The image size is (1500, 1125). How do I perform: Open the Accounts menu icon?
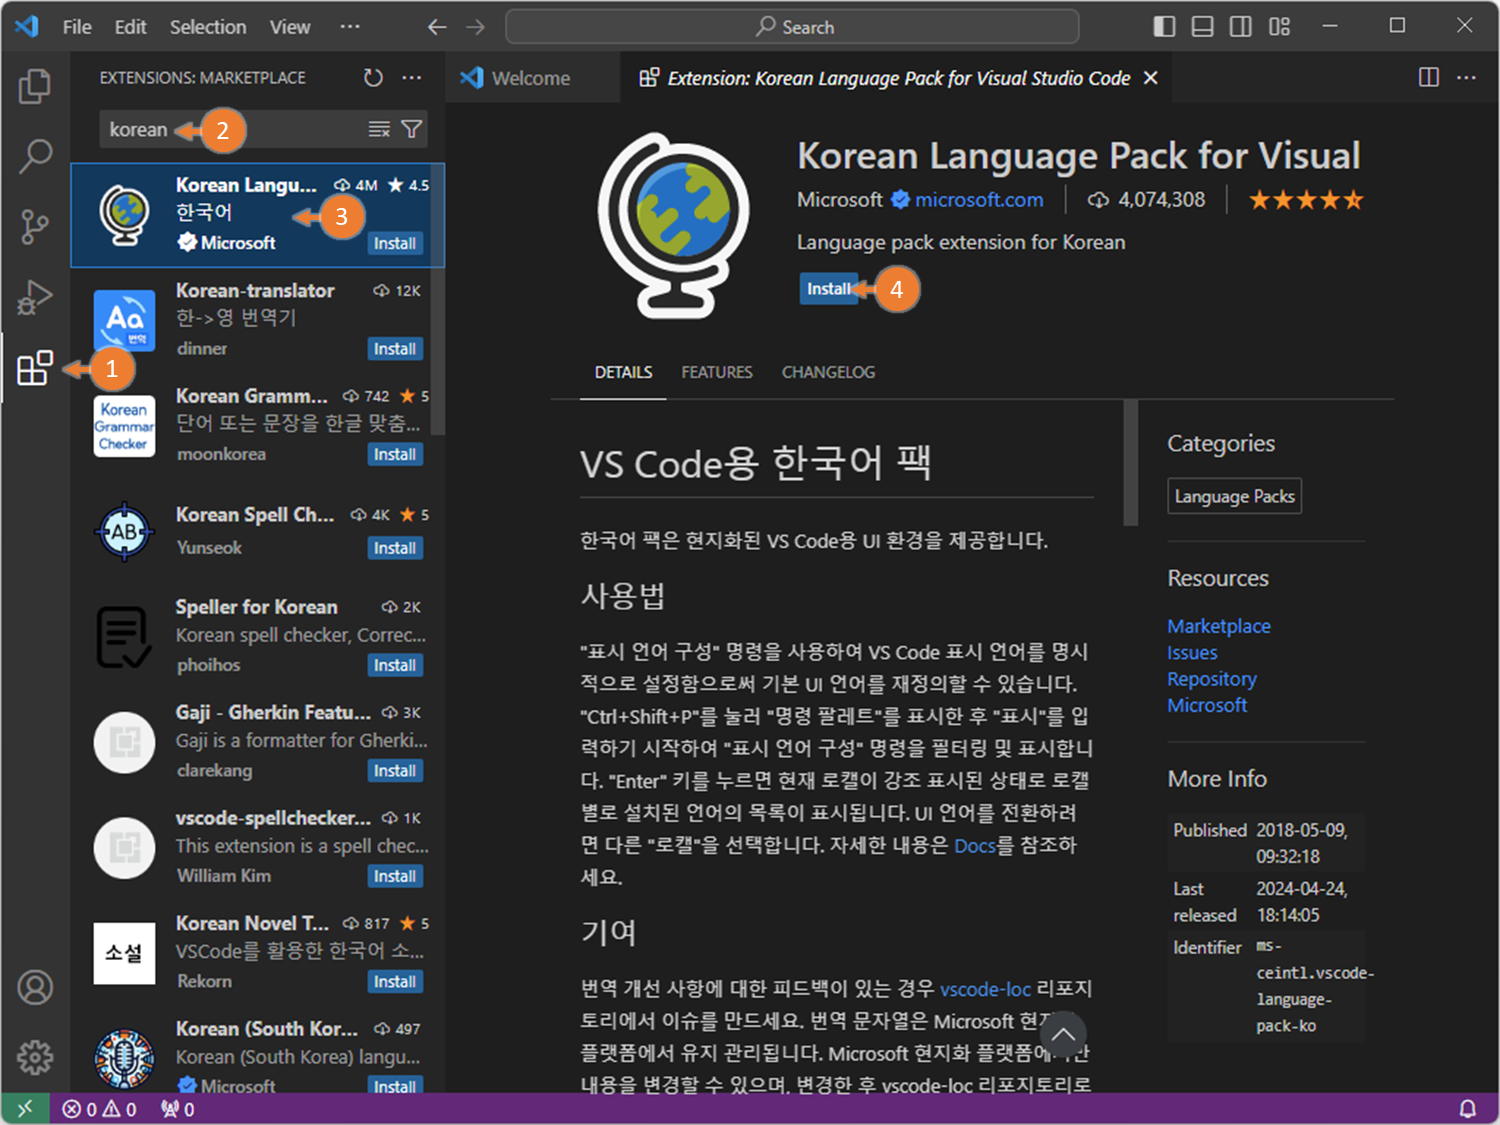(x=35, y=987)
